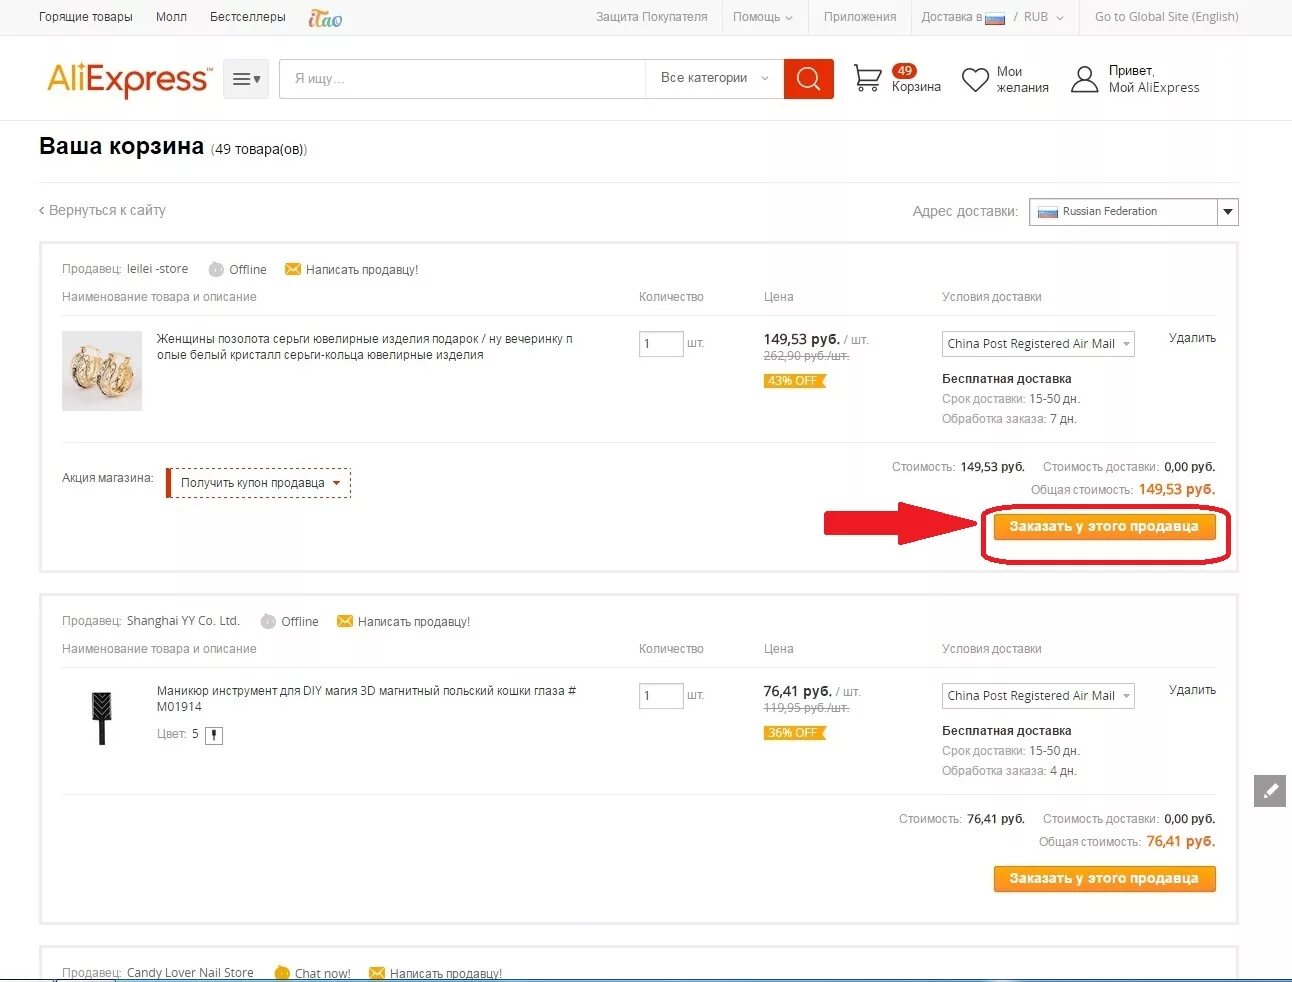Click quantity field for earrings
Viewport: 1292px width, 982px height.
661,344
